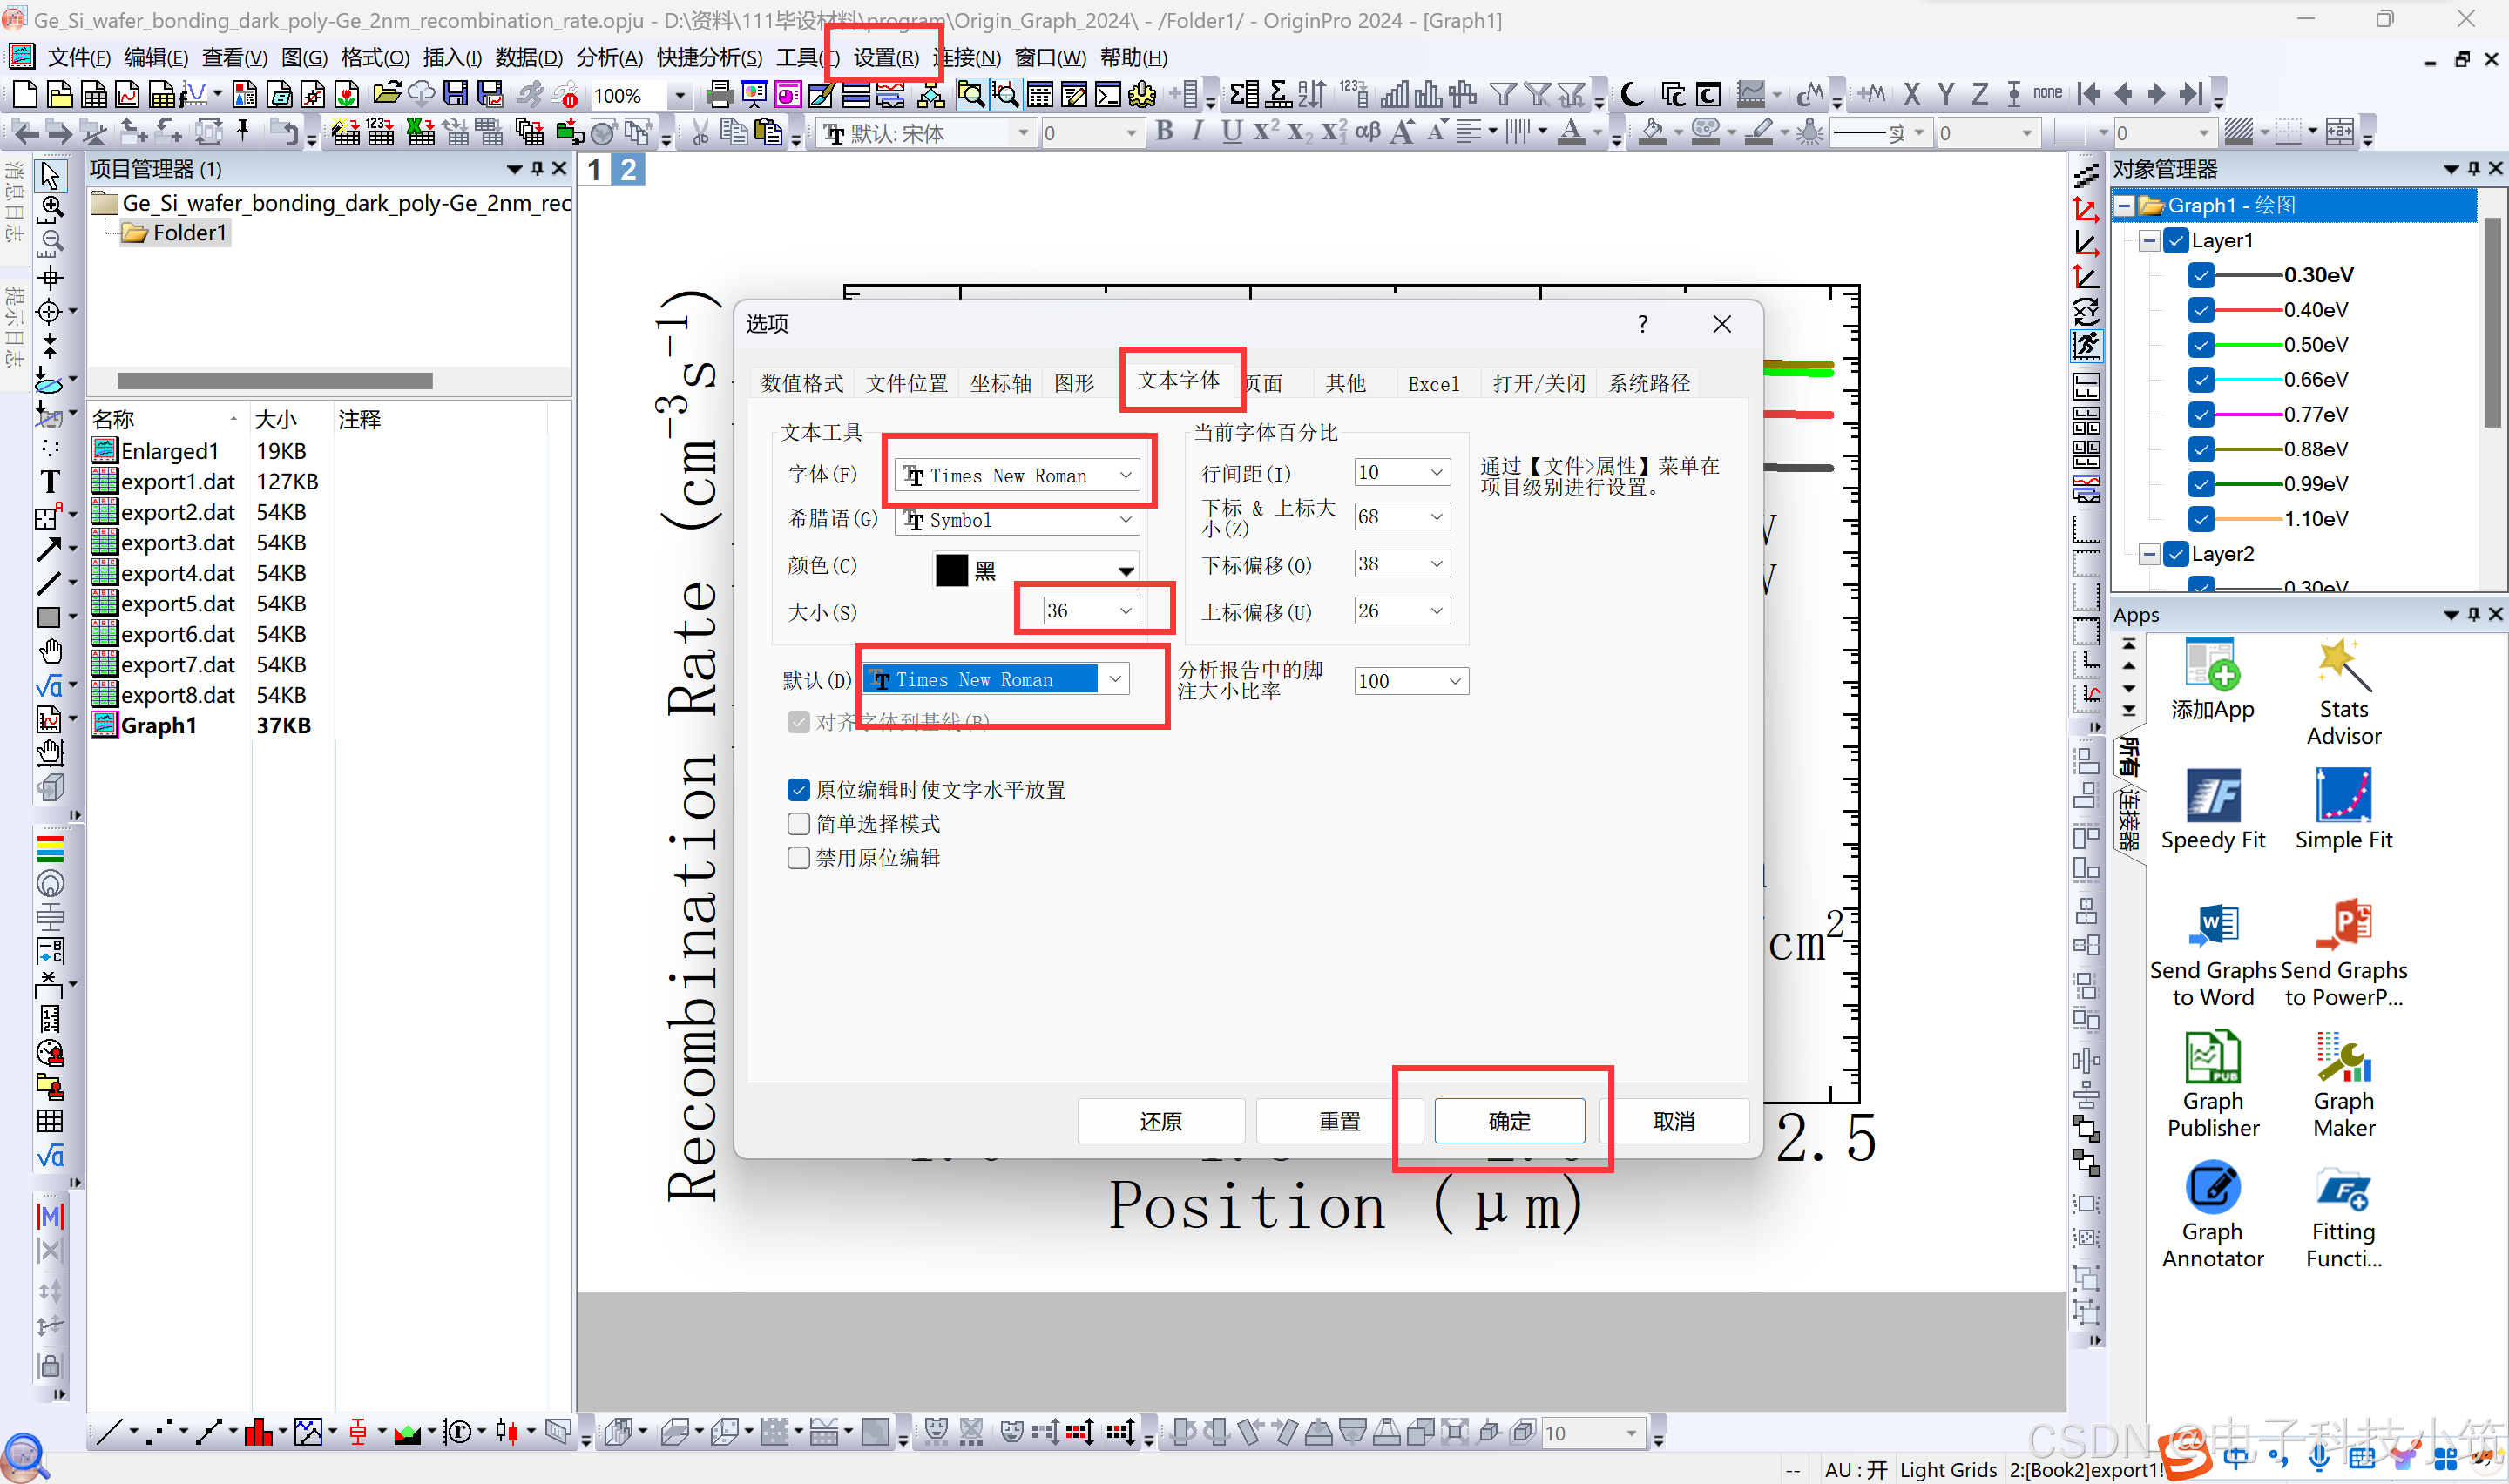This screenshot has width=2509, height=1484.
Task: Select the Text tool in left toolbar
Action: click(x=49, y=482)
